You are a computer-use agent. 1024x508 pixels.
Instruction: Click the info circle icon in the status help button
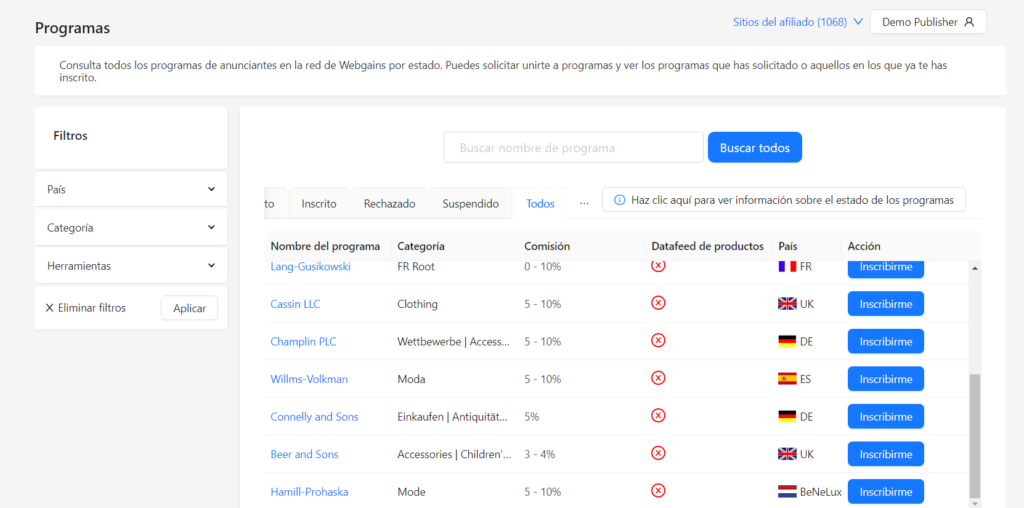[620, 200]
